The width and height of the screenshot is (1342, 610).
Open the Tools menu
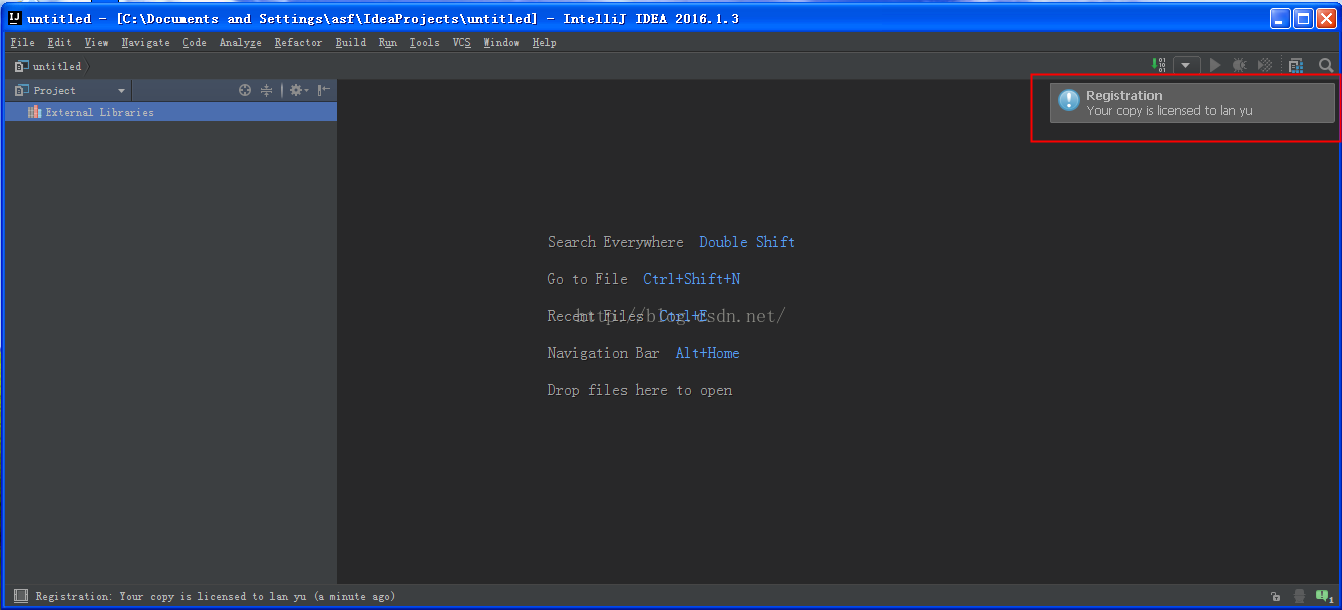point(425,42)
